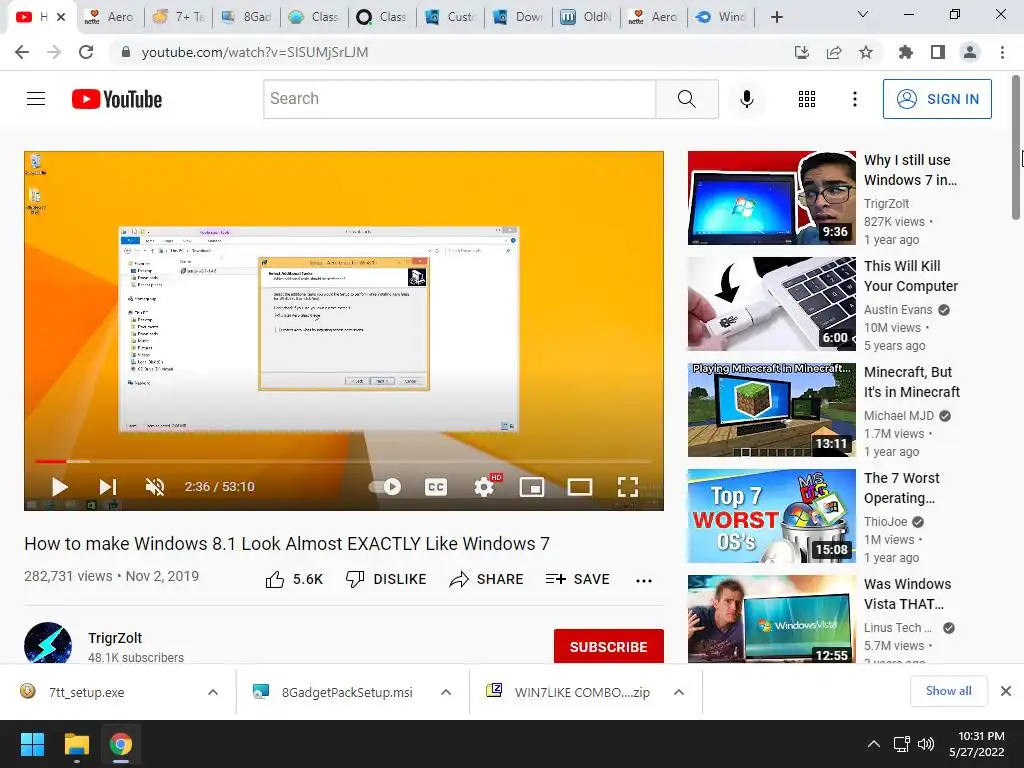Screen dimensions: 1024x768
Task: Open TrigrZolt channel name link
Action: (115, 638)
